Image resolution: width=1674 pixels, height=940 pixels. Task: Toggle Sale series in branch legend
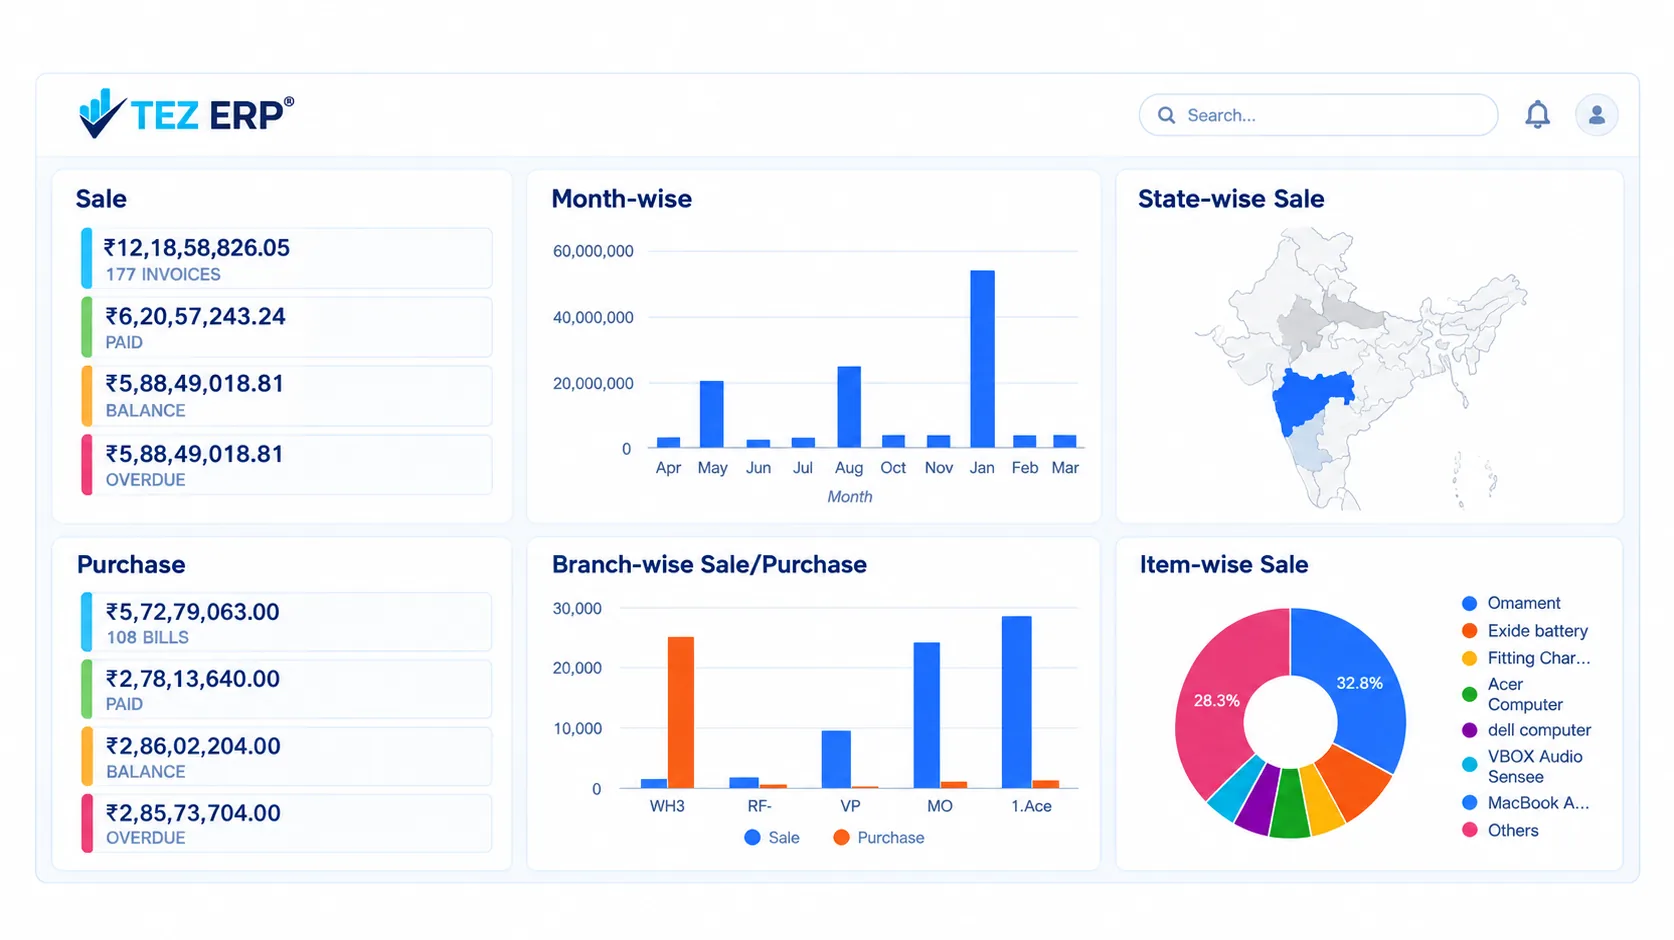772,837
